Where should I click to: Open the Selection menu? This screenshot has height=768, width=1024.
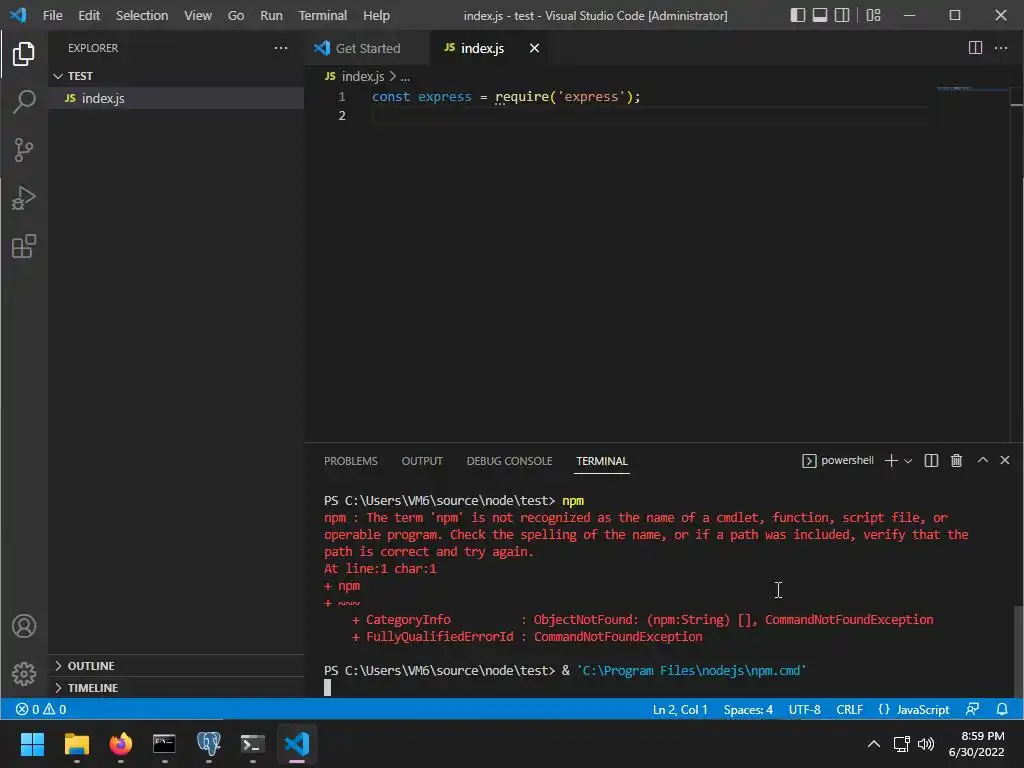142,15
